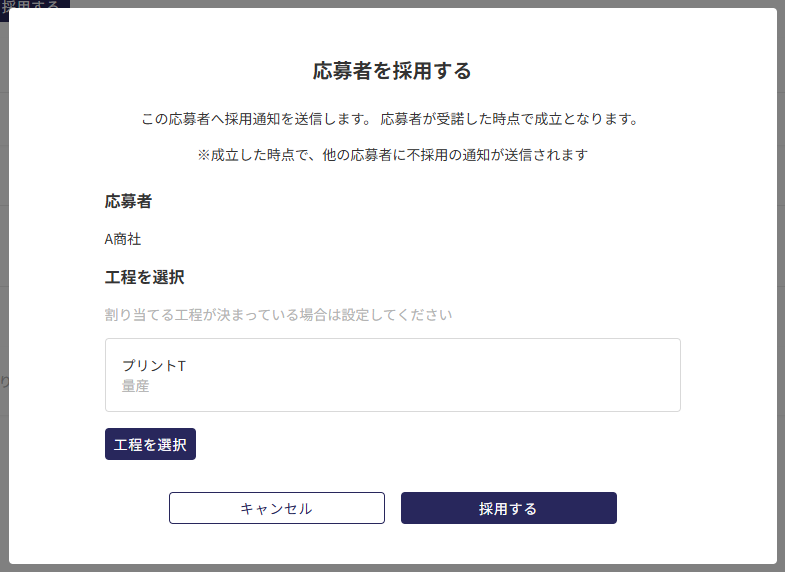Click the sentence 応募者が受諾した時点で成立となります

[x=509, y=119]
